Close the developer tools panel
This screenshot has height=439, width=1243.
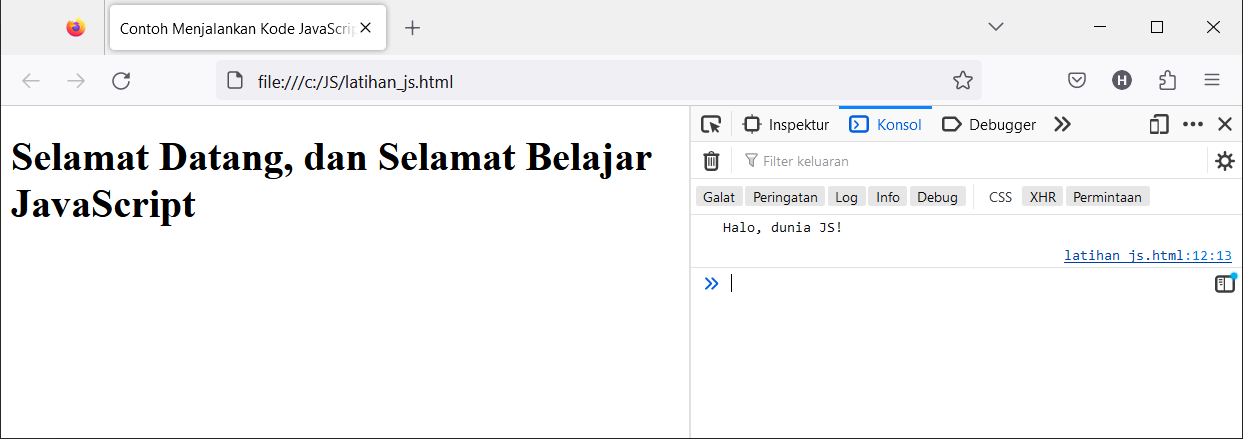(x=1225, y=125)
